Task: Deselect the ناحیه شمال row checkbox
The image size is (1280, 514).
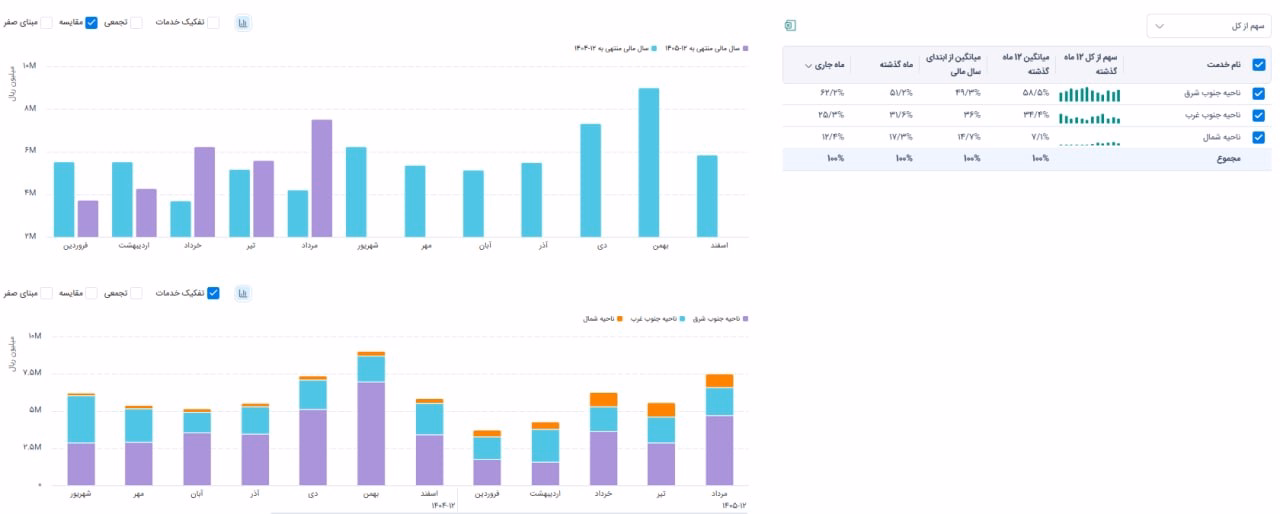Action: pyautogui.click(x=1259, y=137)
